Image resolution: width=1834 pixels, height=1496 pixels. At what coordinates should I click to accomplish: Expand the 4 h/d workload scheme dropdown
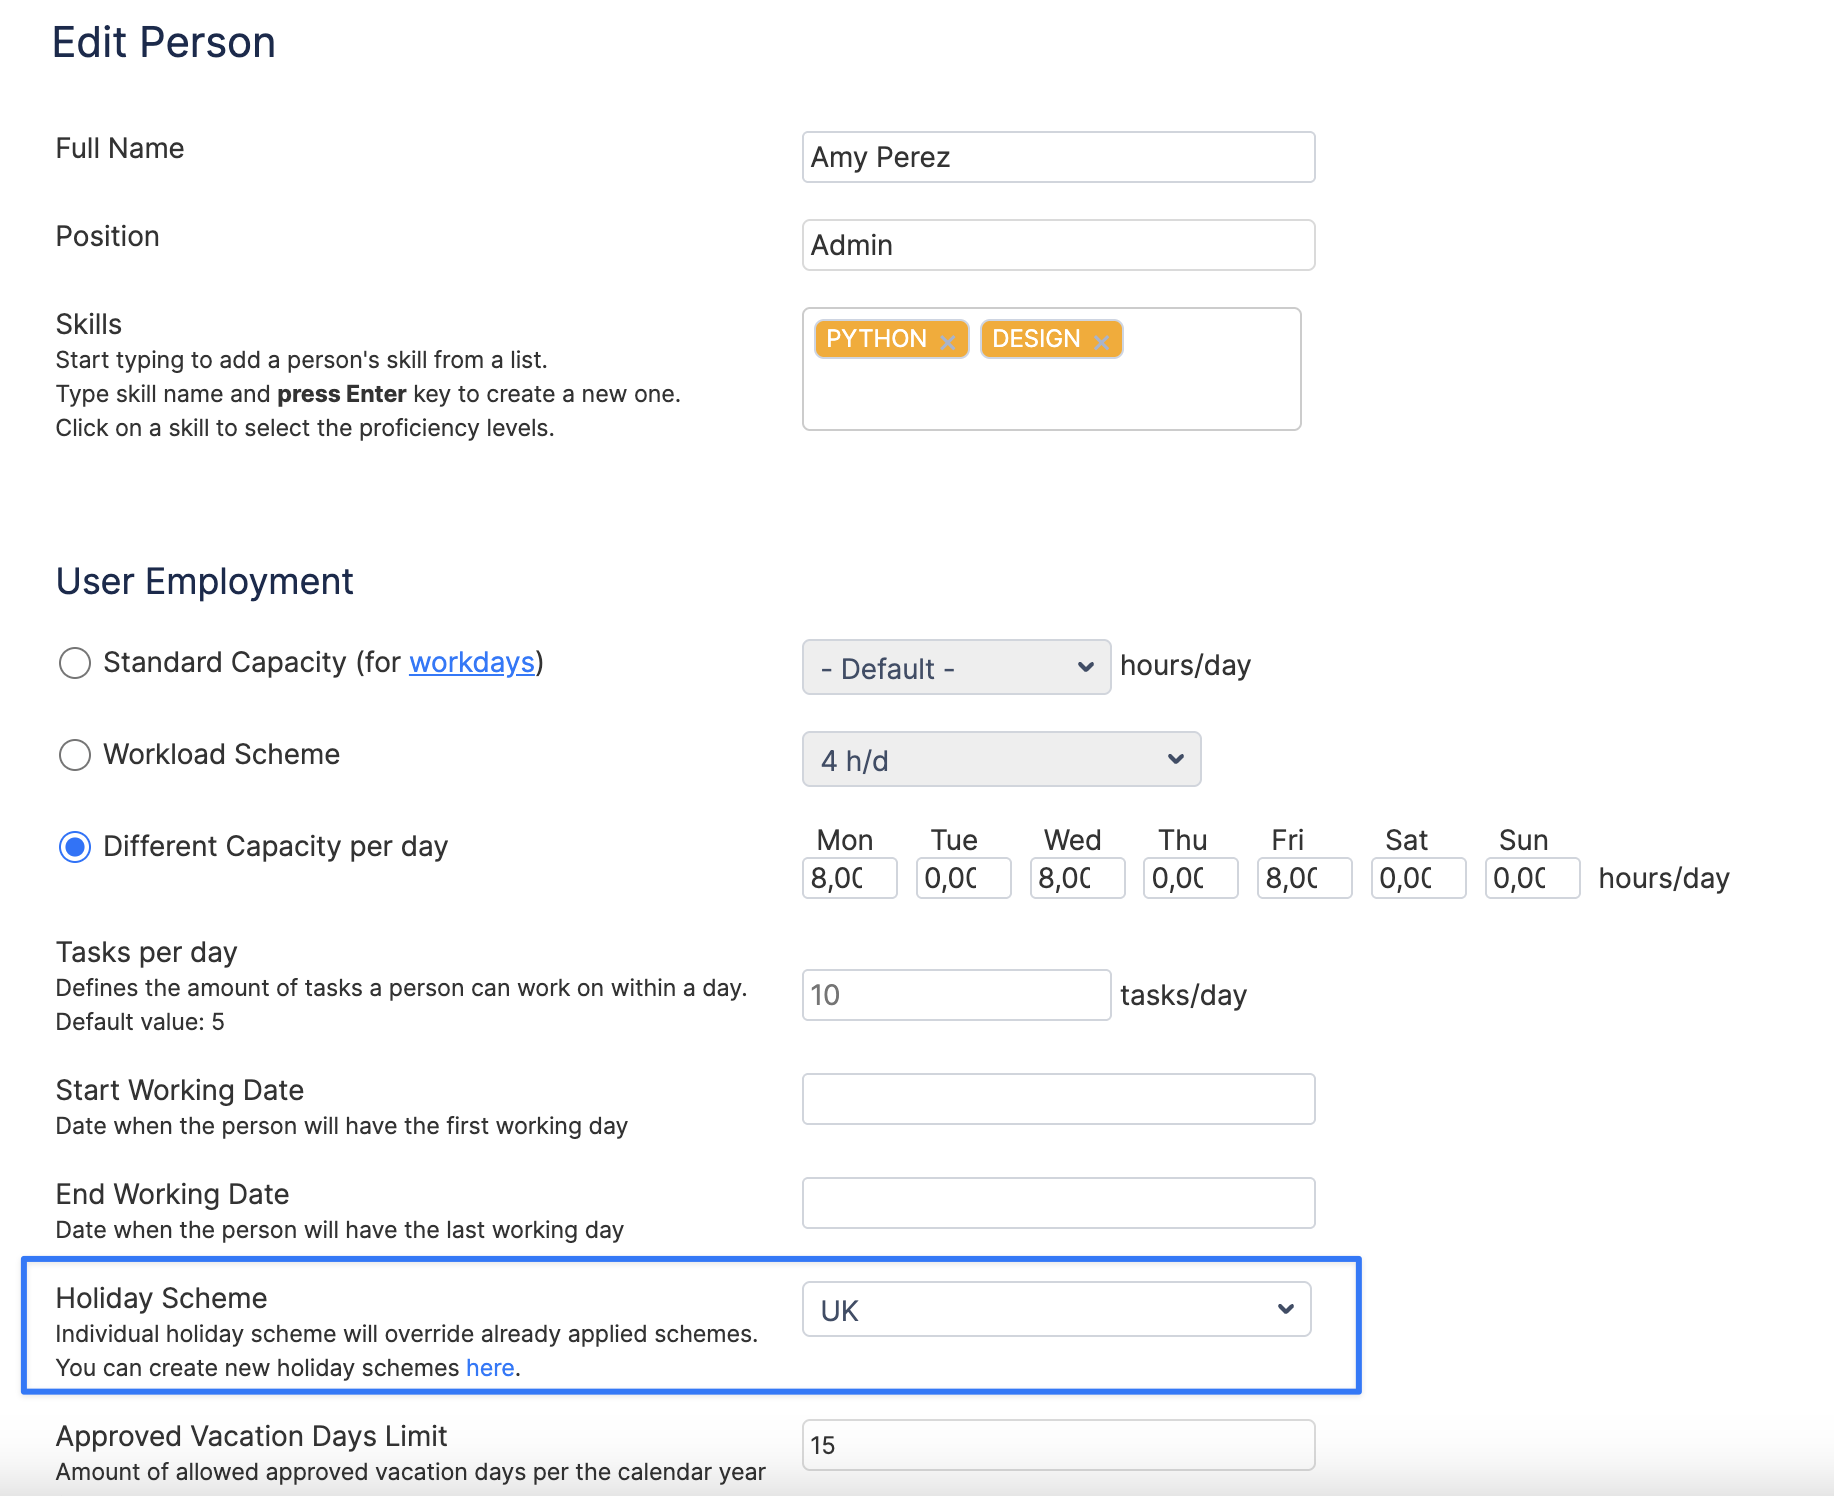pos(1000,760)
